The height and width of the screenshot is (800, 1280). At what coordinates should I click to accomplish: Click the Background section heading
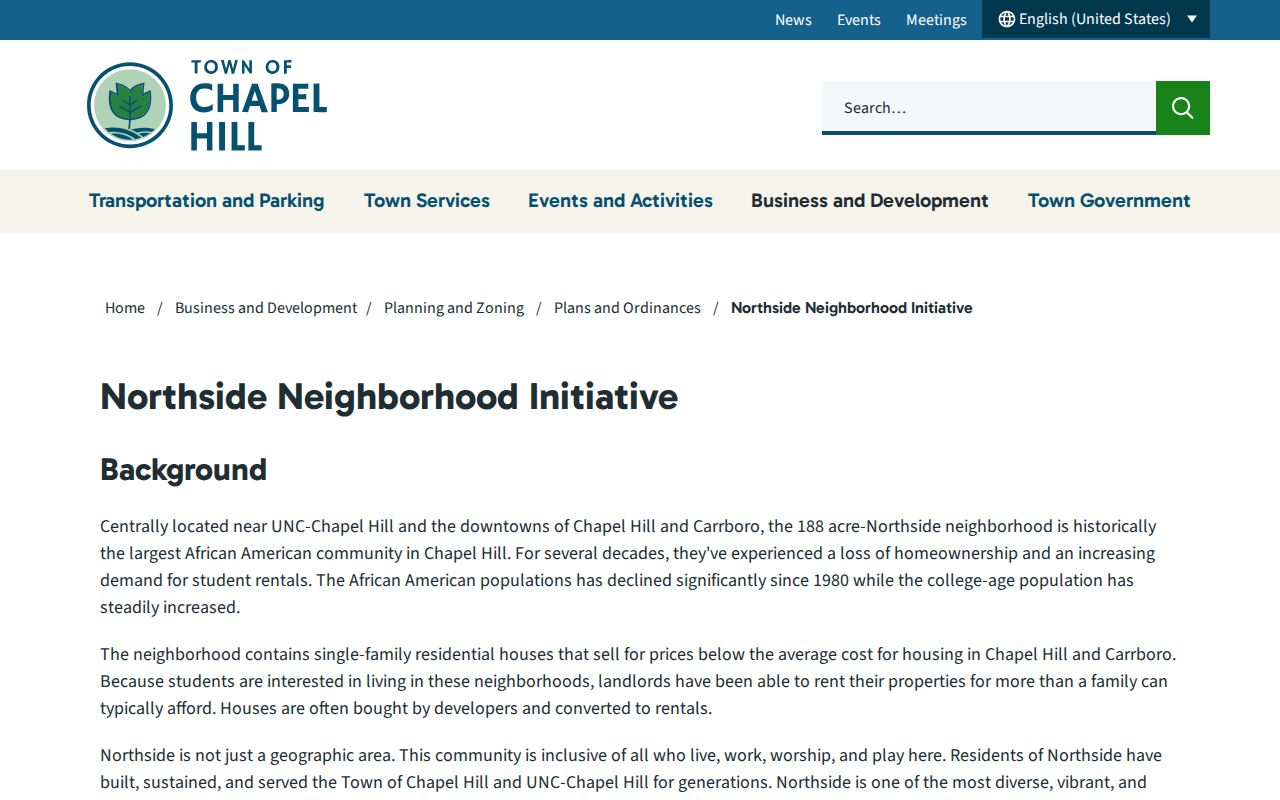tap(183, 470)
